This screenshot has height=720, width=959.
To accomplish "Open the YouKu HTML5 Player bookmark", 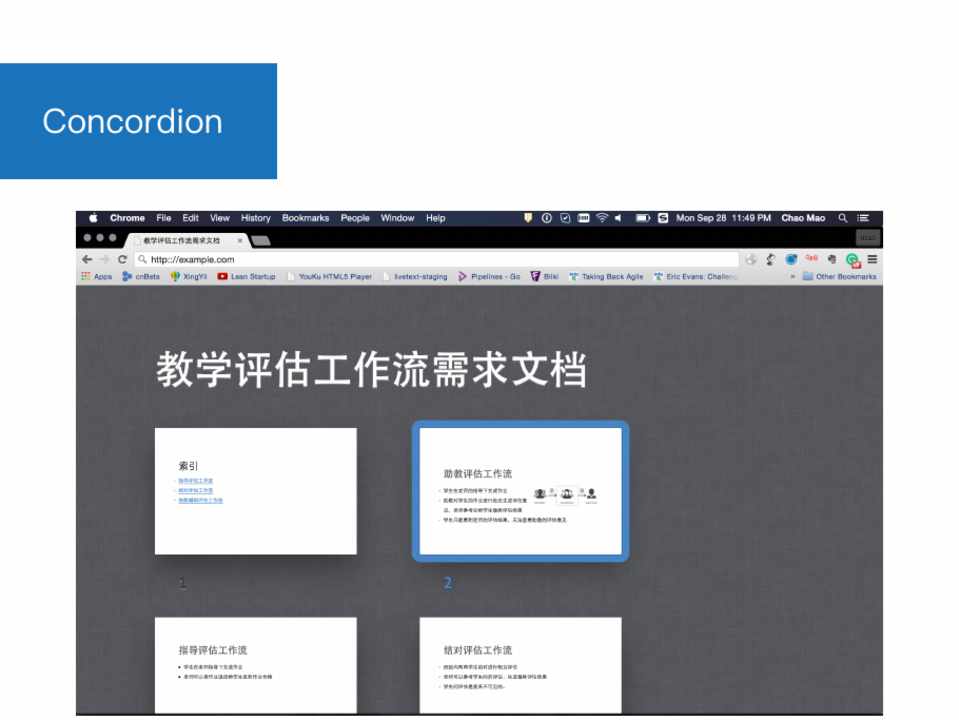I will point(330,277).
